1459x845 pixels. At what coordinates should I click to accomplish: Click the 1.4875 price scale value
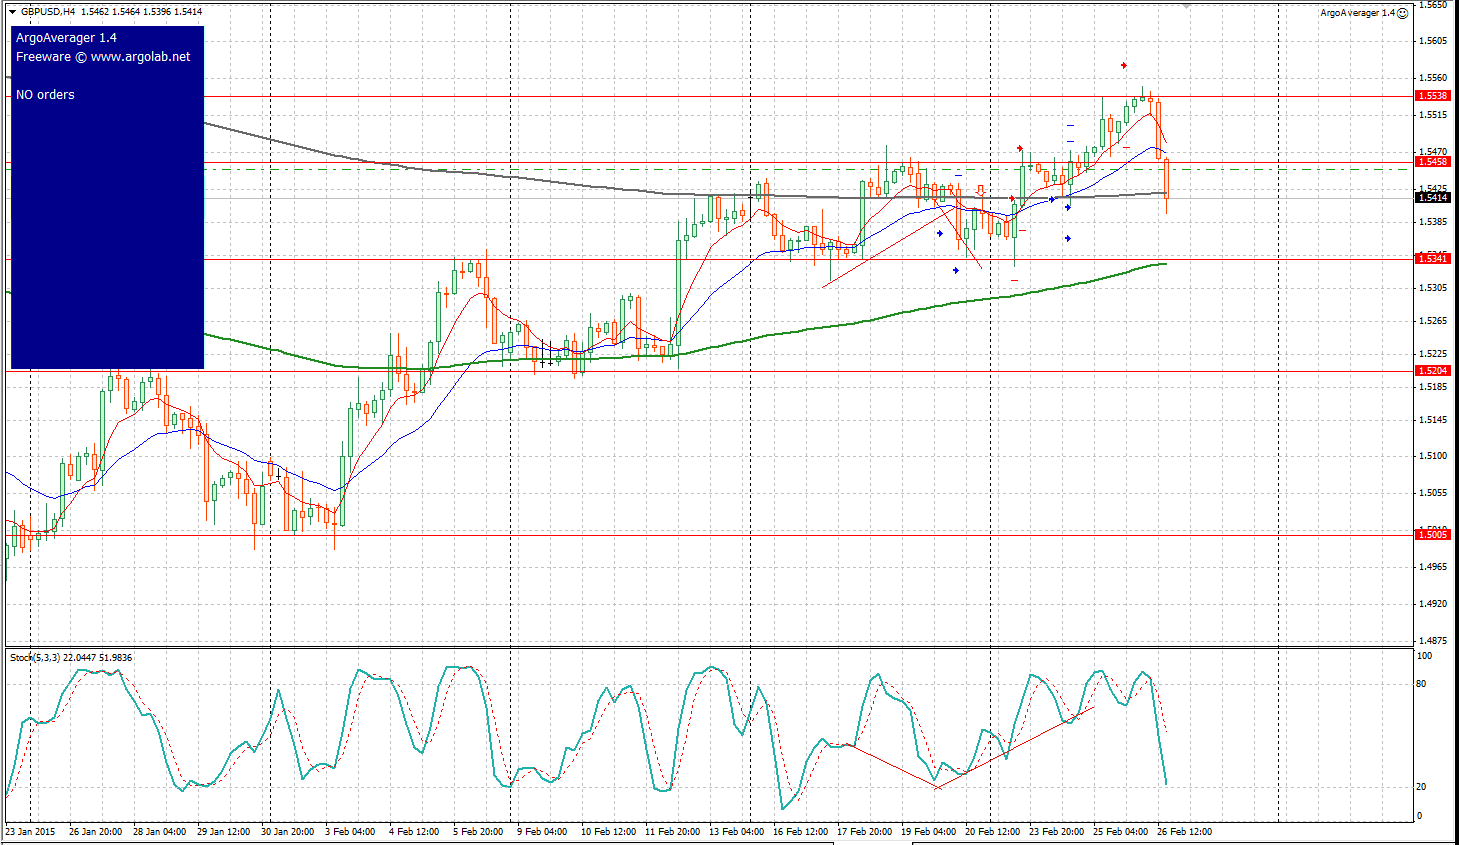coord(1433,641)
